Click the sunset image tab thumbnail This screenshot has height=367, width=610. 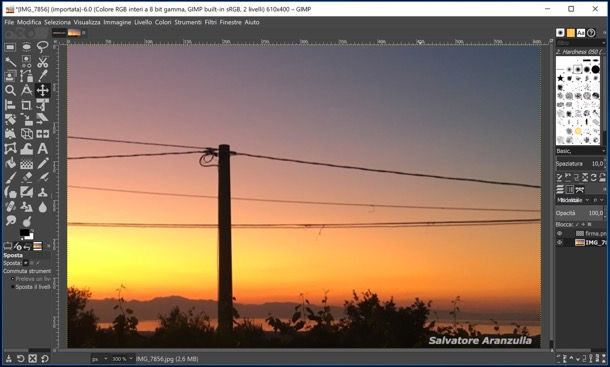point(74,33)
